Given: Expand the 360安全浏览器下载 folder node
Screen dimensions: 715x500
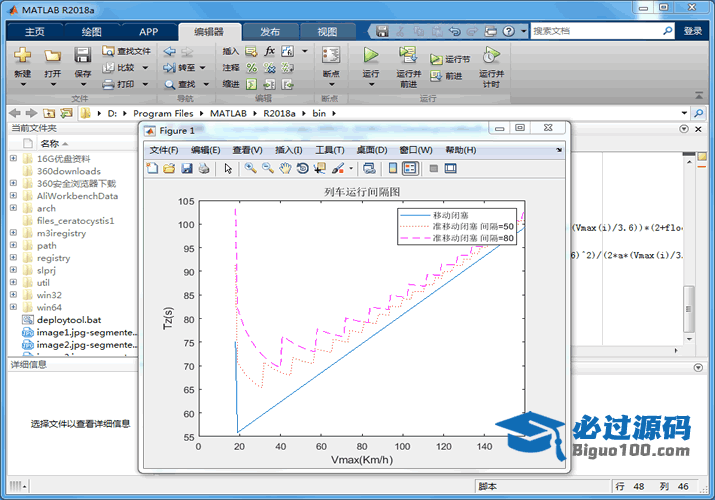Looking at the screenshot, I should click(x=13, y=183).
